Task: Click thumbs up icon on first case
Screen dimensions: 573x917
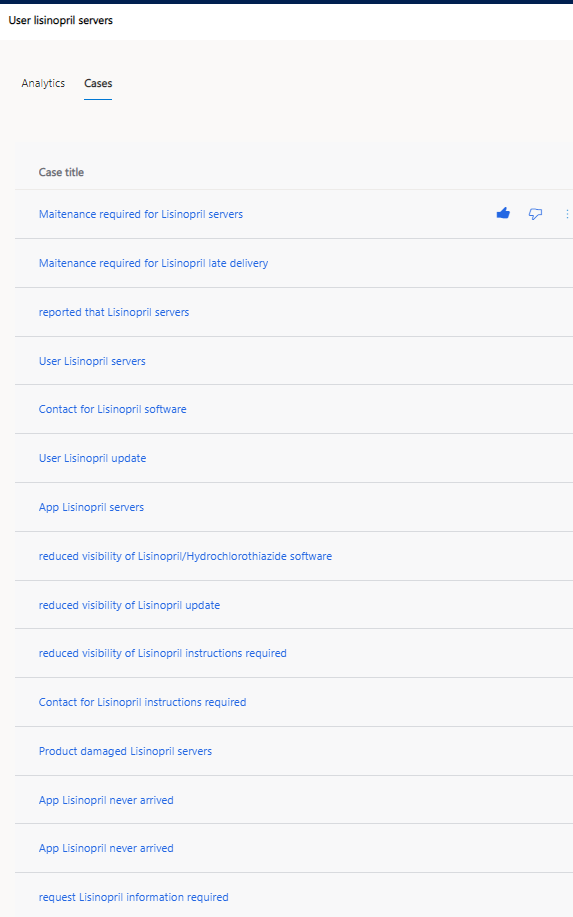Action: click(503, 213)
